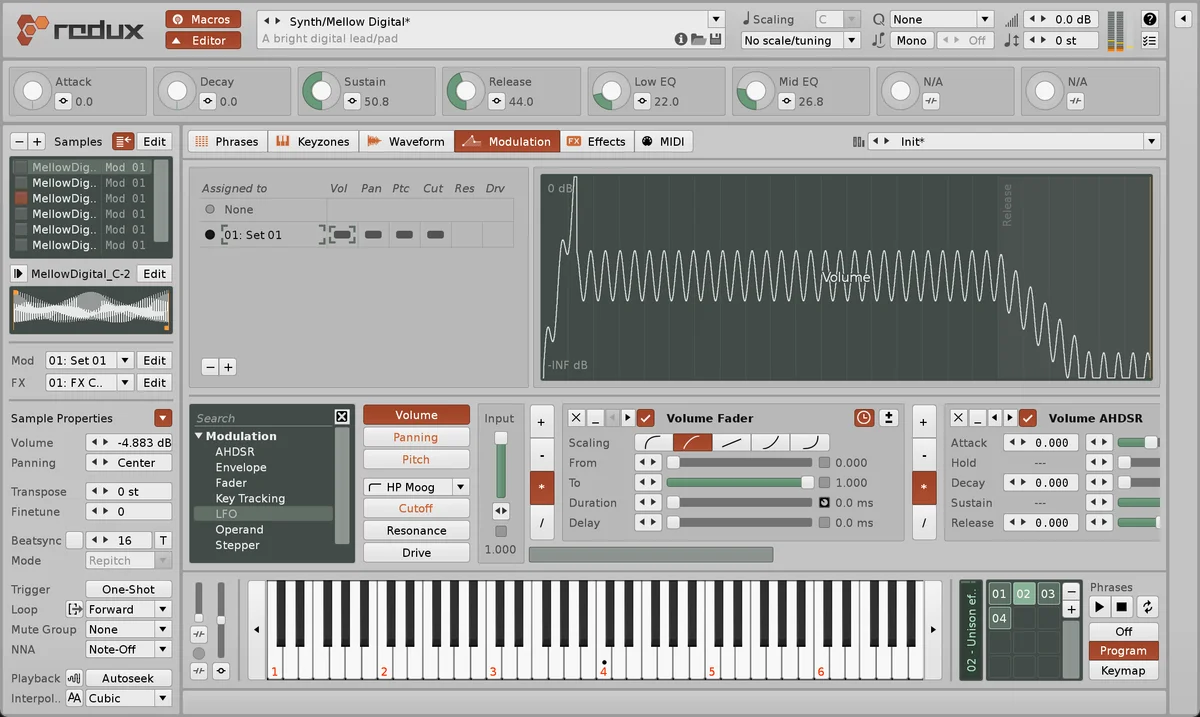Click the sample list toggle icon beside Edit
Image resolution: width=1200 pixels, height=717 pixels.
(123, 142)
